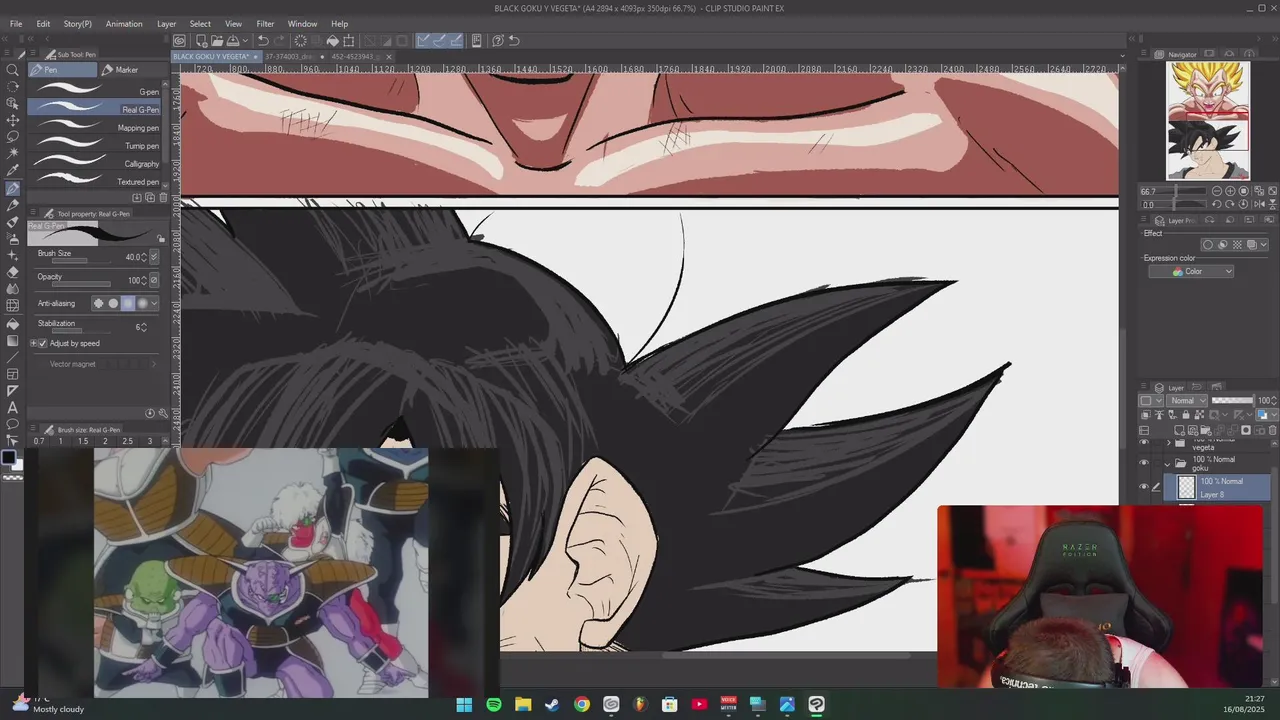This screenshot has width=1280, height=720.
Task: Select the Eraser tool
Action: (x=12, y=272)
